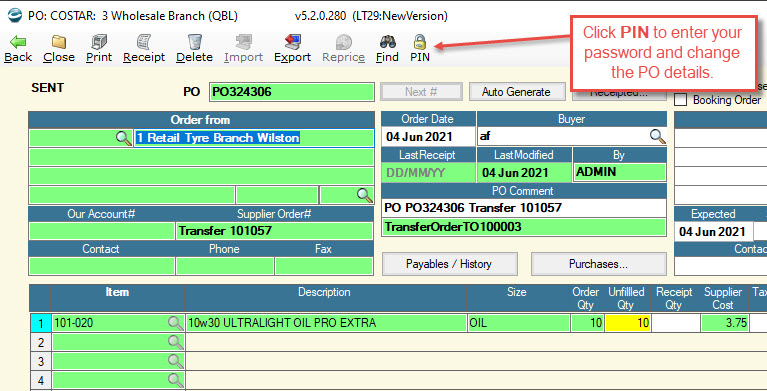Click the Fax input field
This screenshot has width=767, height=391.
324,266
